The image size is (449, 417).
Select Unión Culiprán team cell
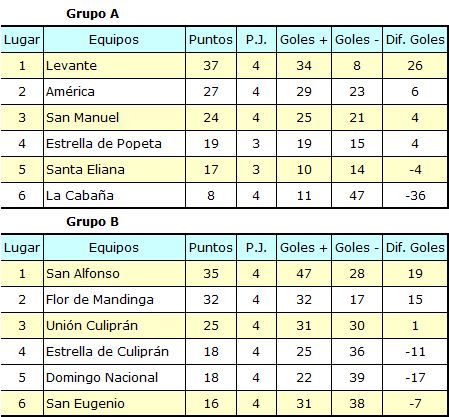point(114,326)
